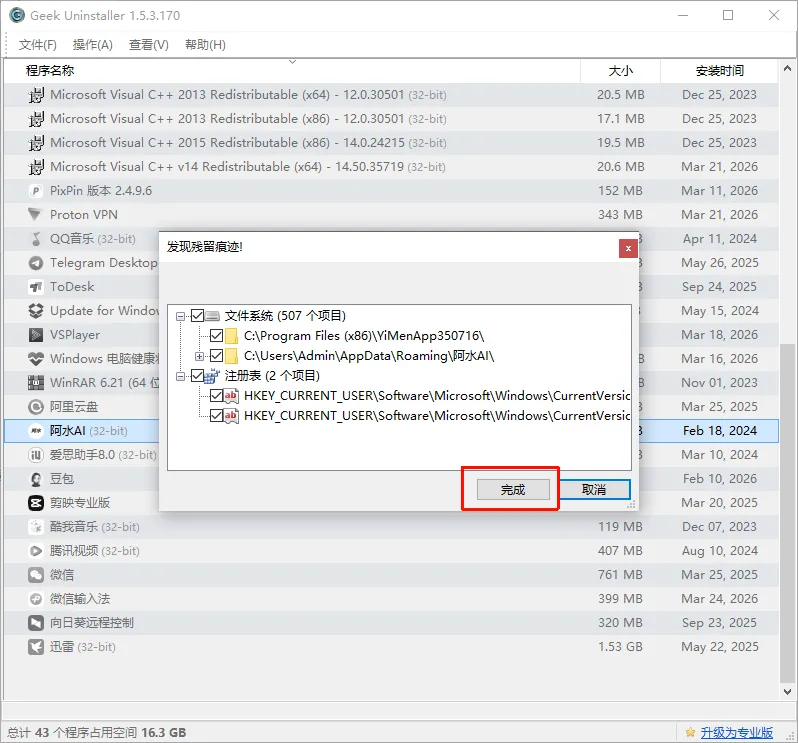Click the QQ音乐 program icon
Image resolution: width=798 pixels, height=743 pixels.
tap(36, 239)
